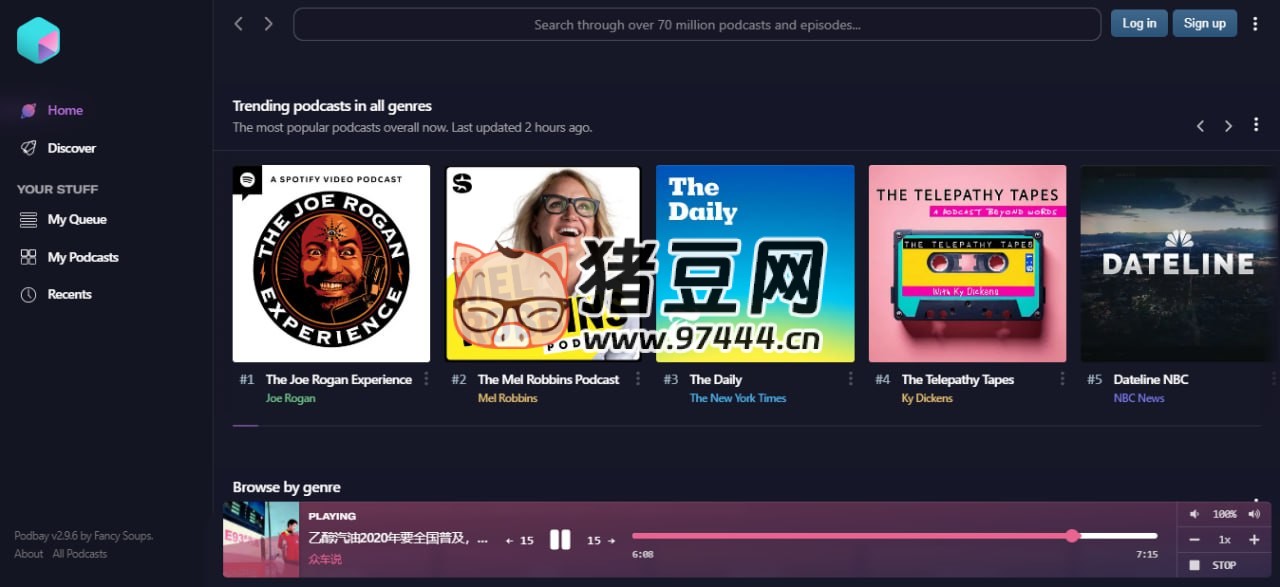Open options menu for The Joe Rogan Experience

point(426,379)
